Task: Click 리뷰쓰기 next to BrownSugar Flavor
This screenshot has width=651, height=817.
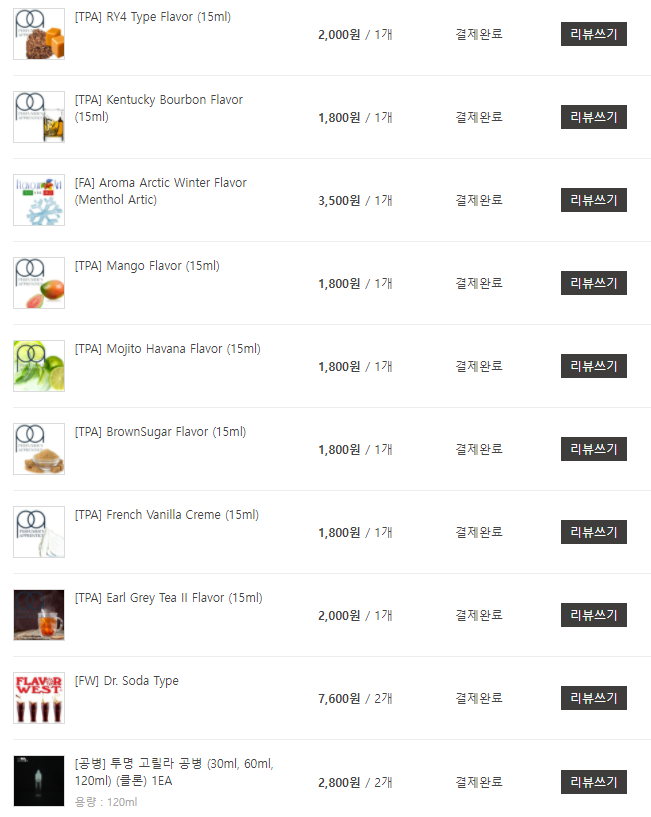Action: point(593,449)
